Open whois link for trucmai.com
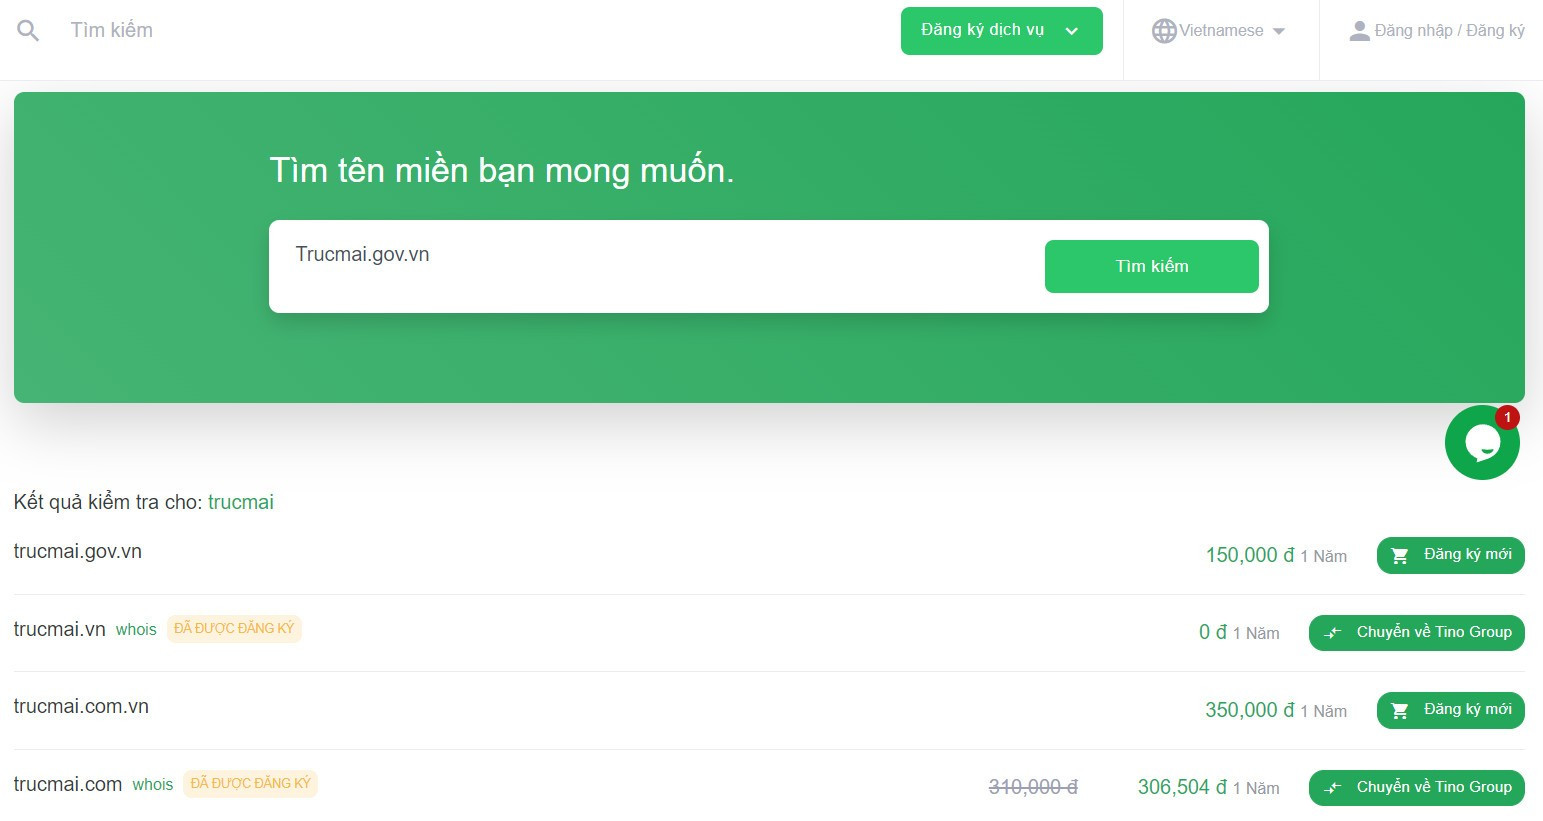Image resolution: width=1543 pixels, height=821 pixels. [153, 784]
